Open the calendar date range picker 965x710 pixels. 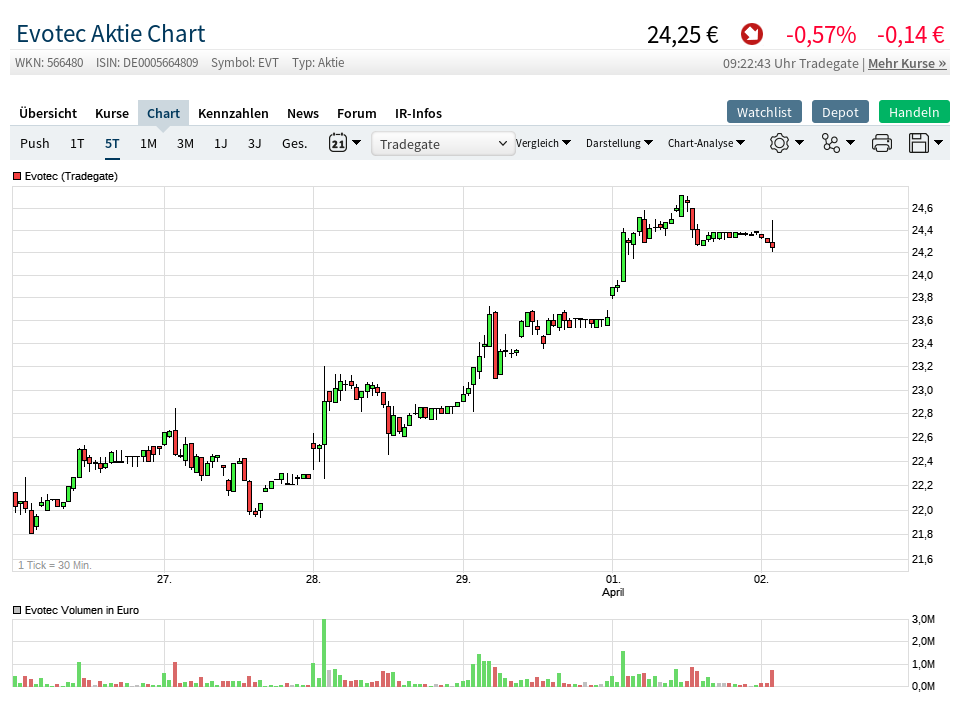coord(337,143)
